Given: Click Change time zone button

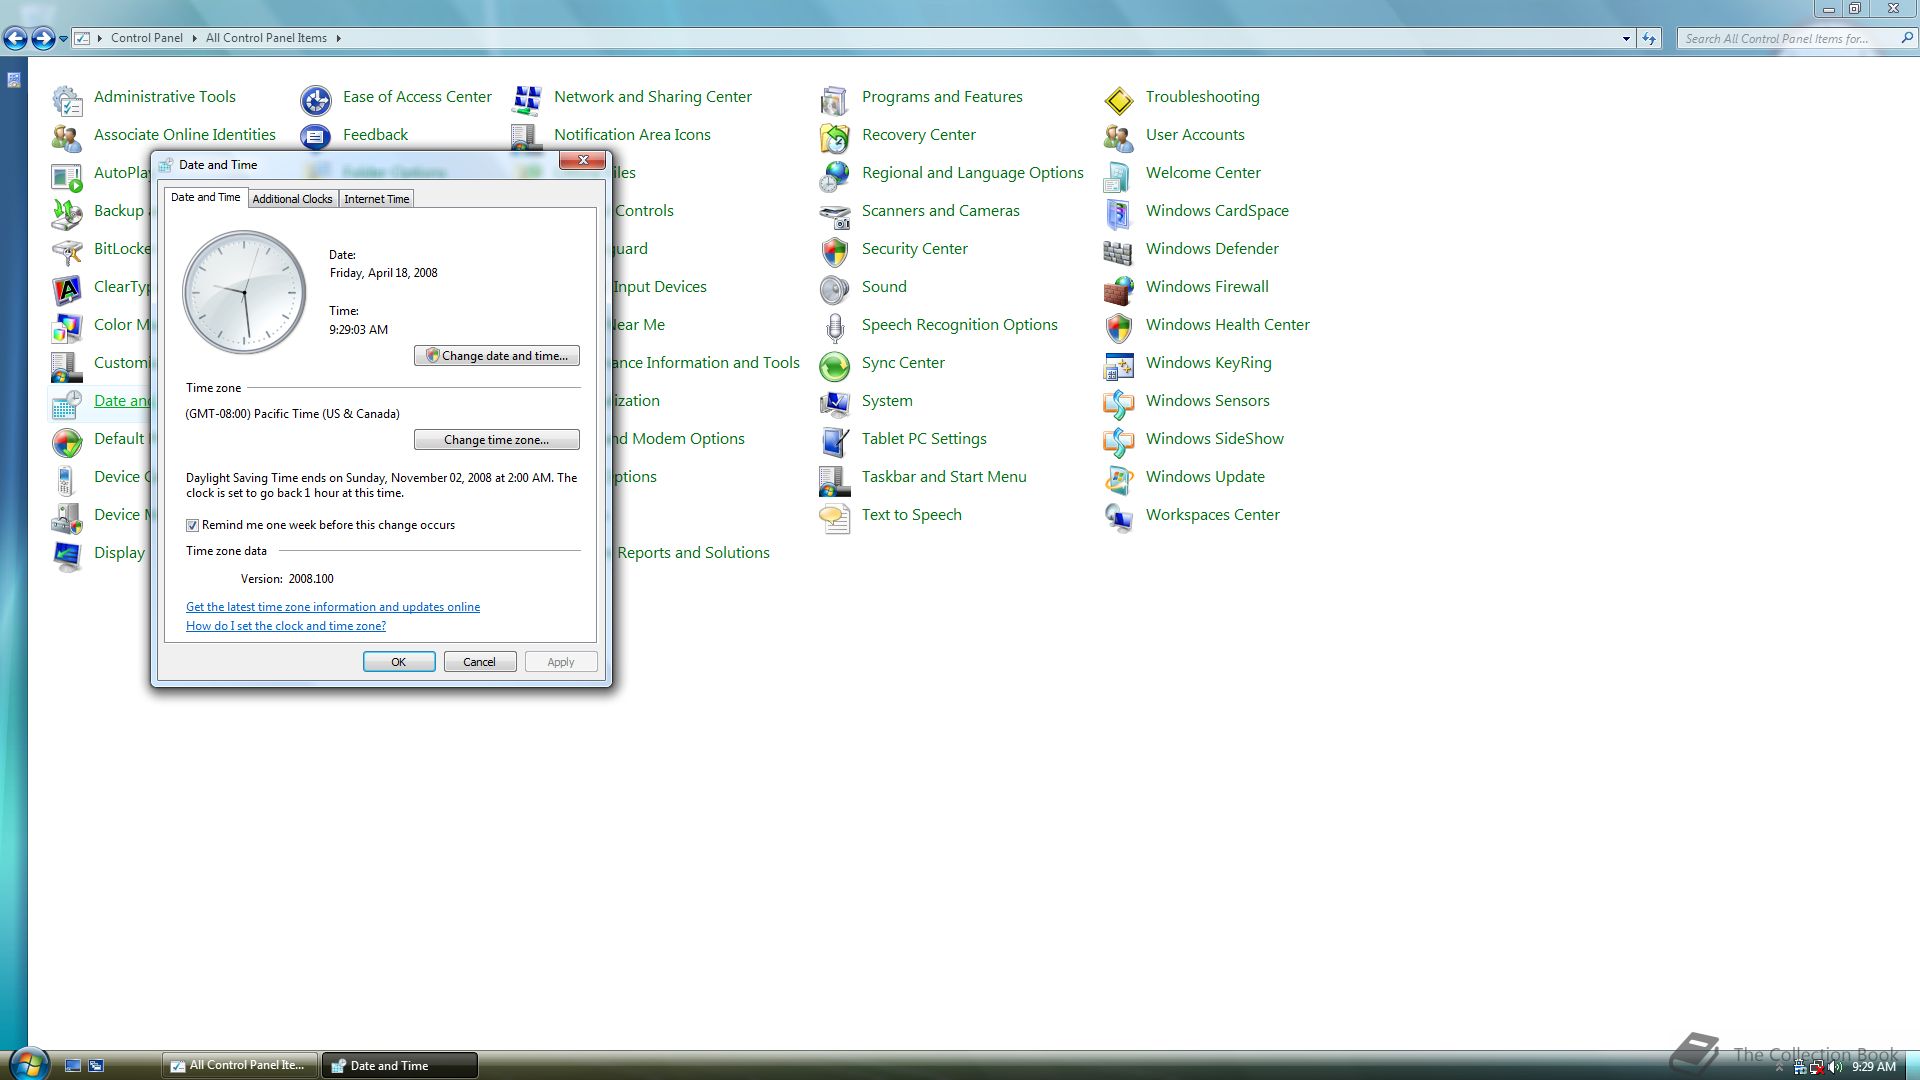Looking at the screenshot, I should pyautogui.click(x=497, y=440).
